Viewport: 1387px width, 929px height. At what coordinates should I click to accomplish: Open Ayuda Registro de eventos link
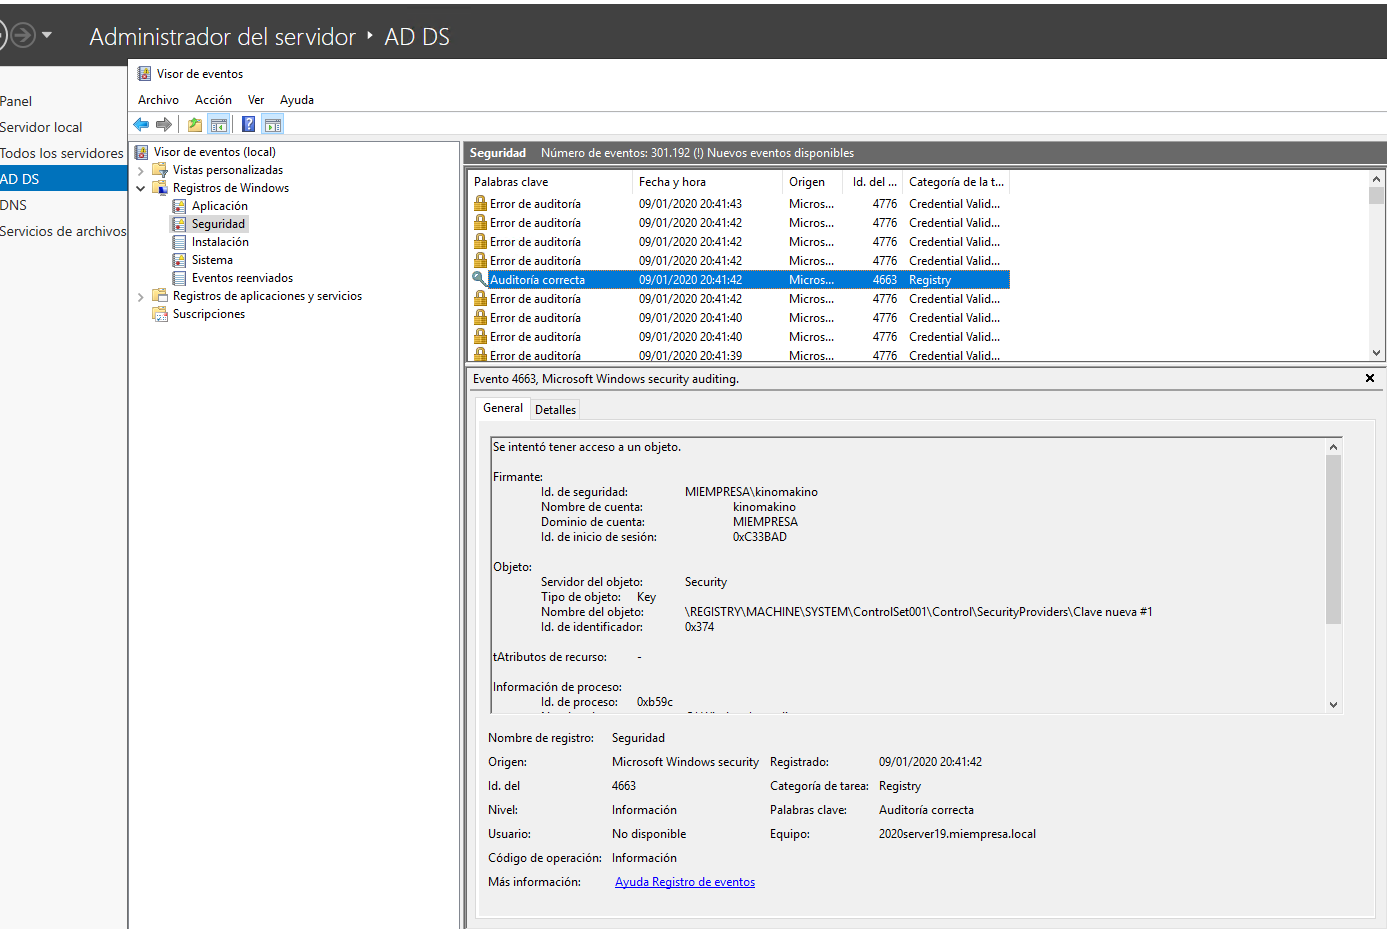coord(684,882)
